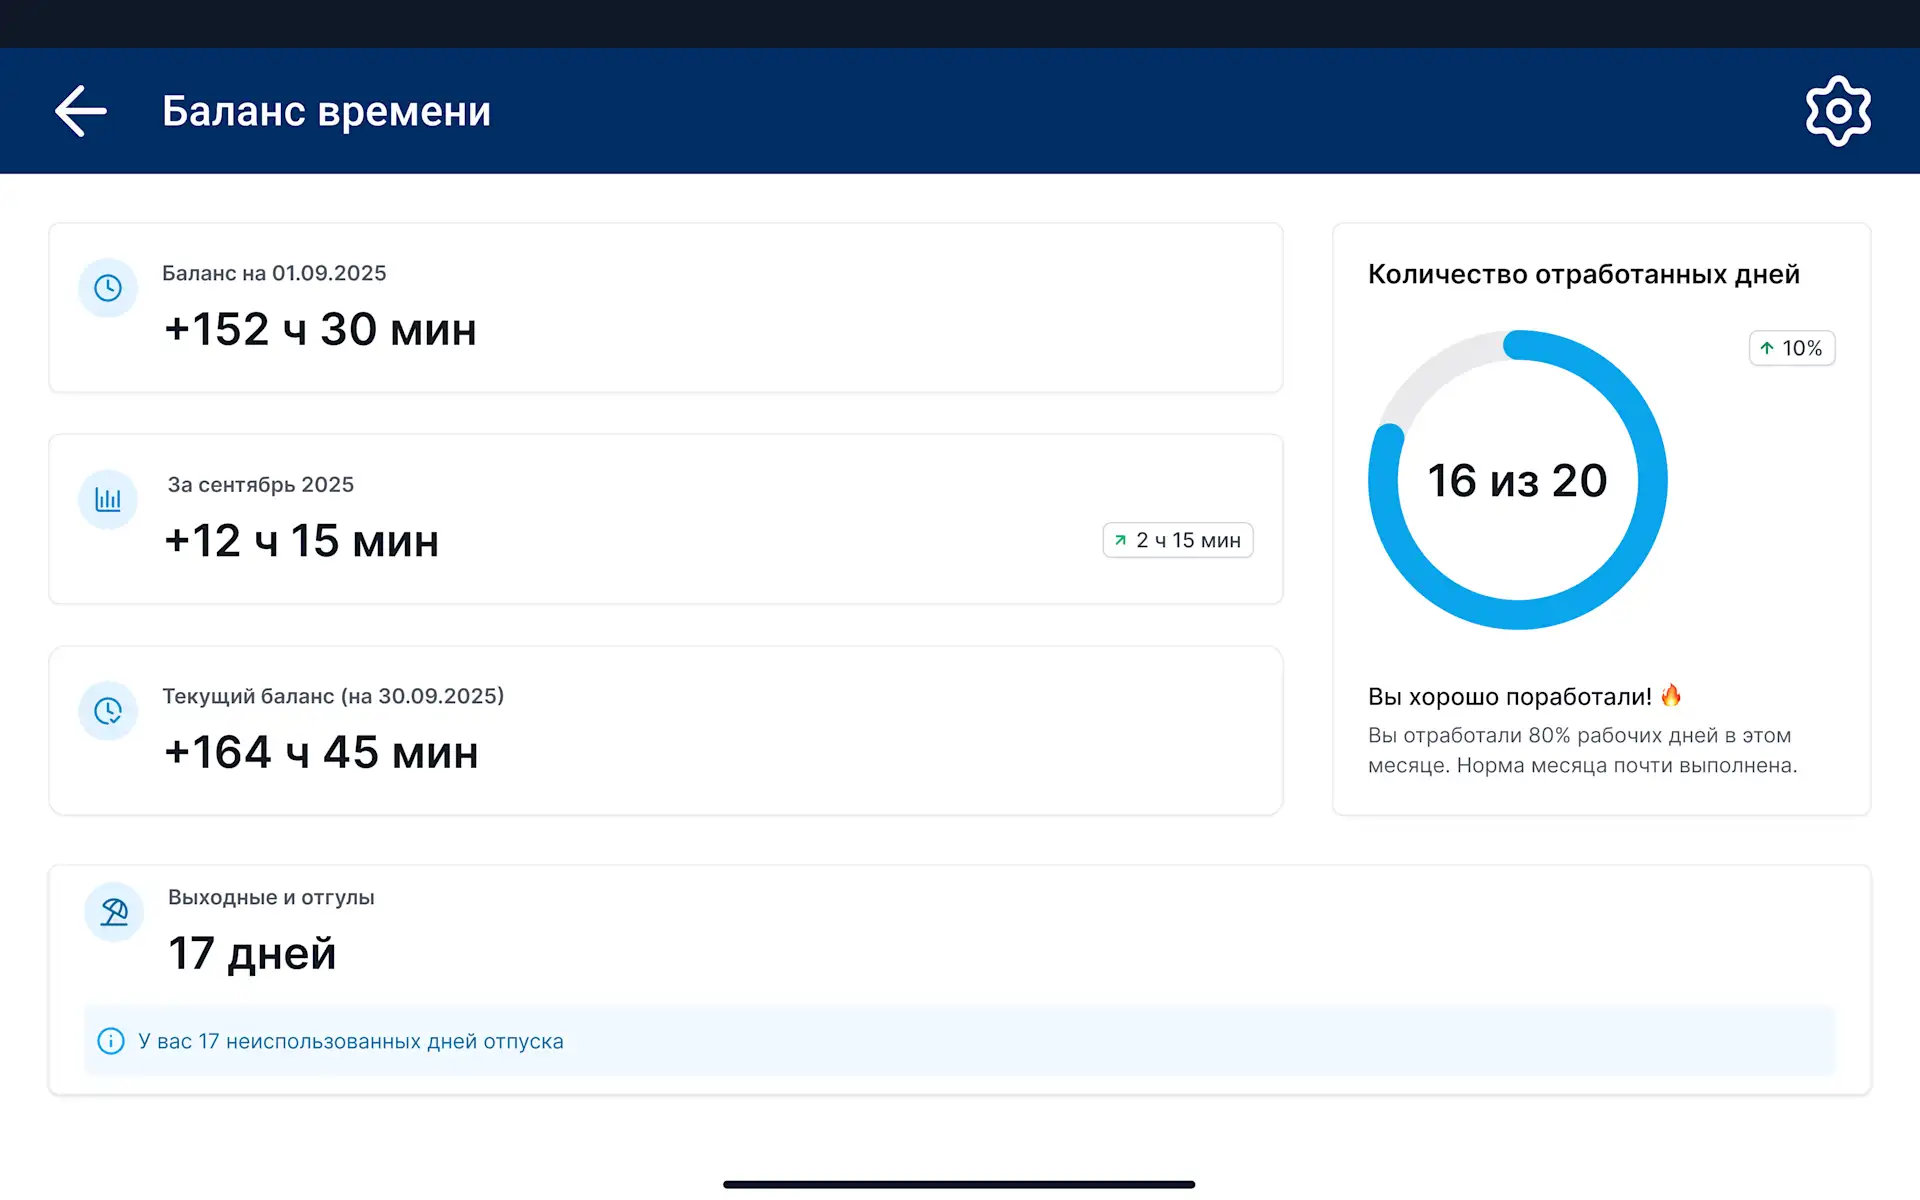
Task: Click the clock icon beside Баланс на 01.09.2025
Action: pos(108,288)
